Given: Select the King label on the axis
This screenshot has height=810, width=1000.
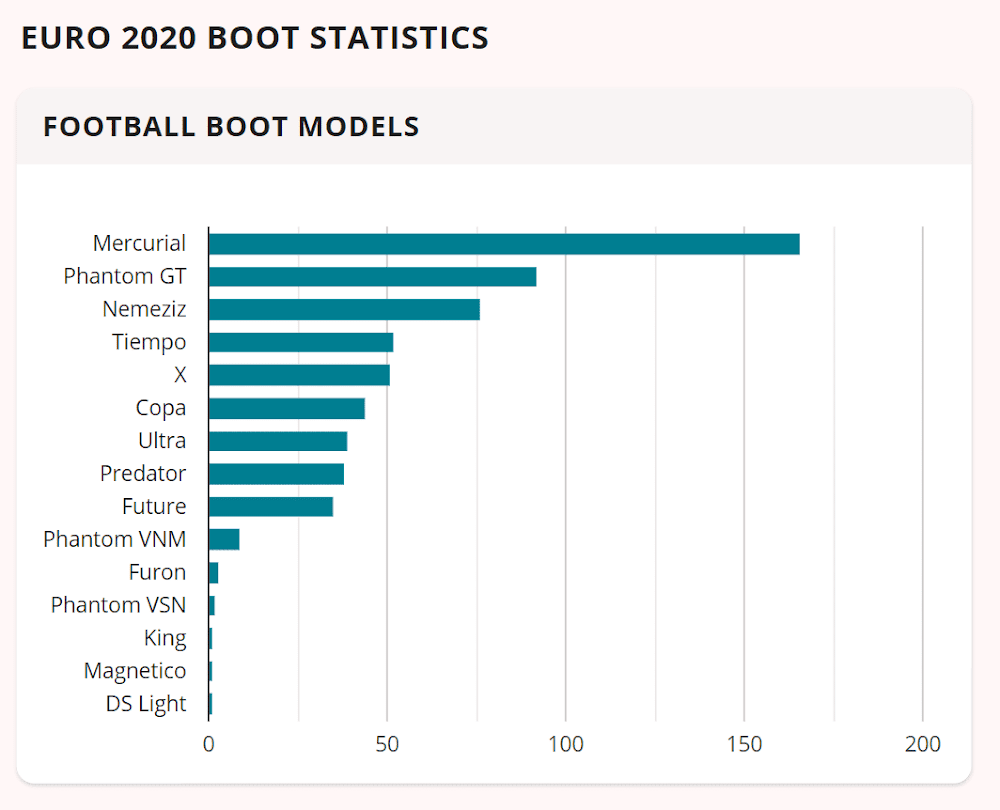Looking at the screenshot, I should coord(165,638).
